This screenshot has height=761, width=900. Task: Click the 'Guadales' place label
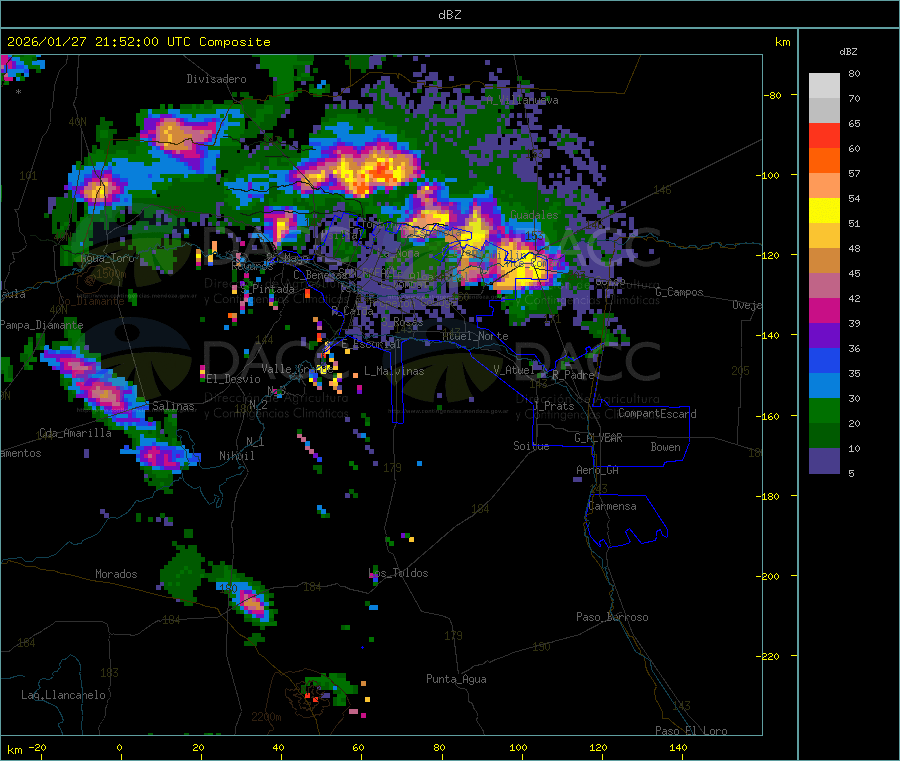(534, 215)
